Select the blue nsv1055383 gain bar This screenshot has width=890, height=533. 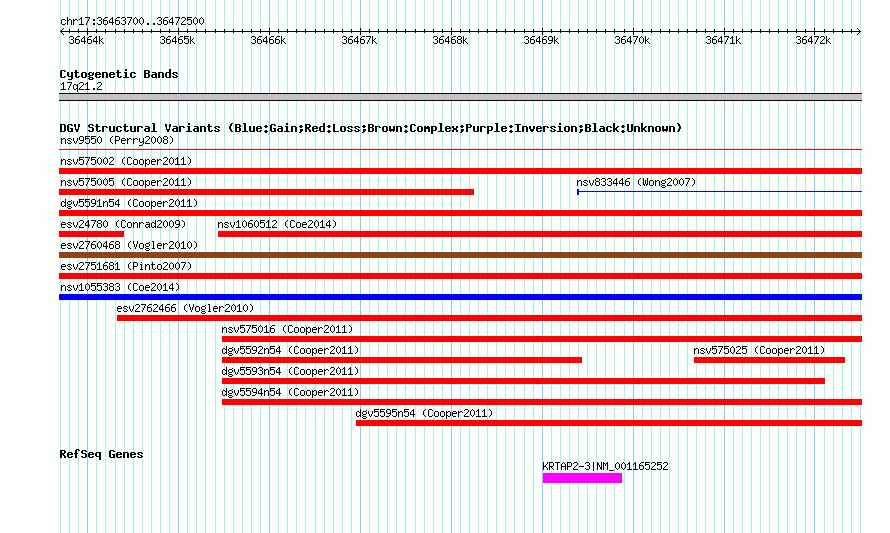point(460,297)
